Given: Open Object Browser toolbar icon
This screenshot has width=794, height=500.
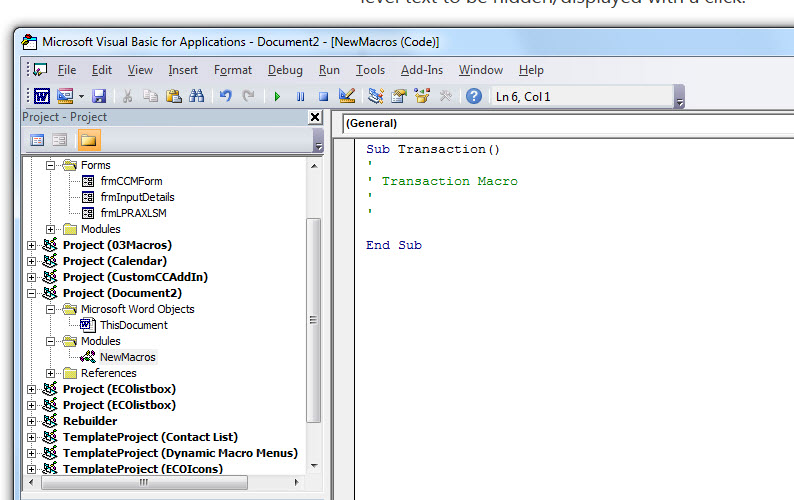Looking at the screenshot, I should pos(422,95).
